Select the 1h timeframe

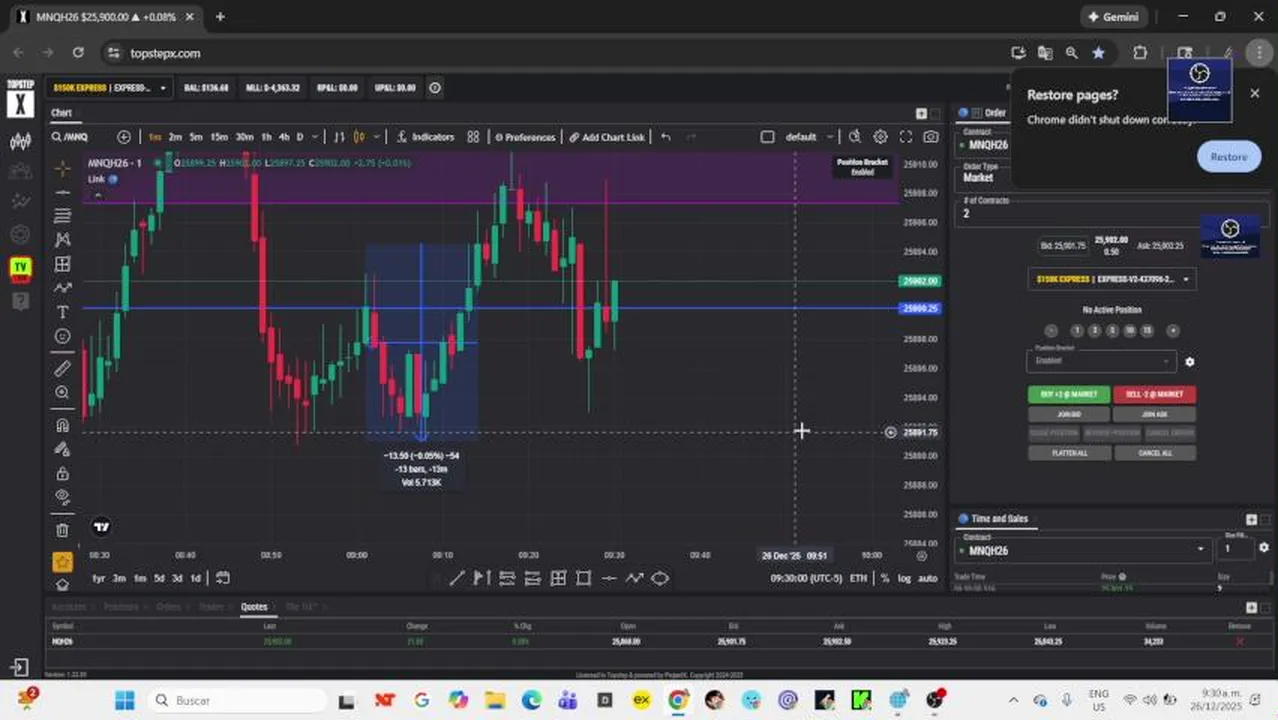[266, 137]
